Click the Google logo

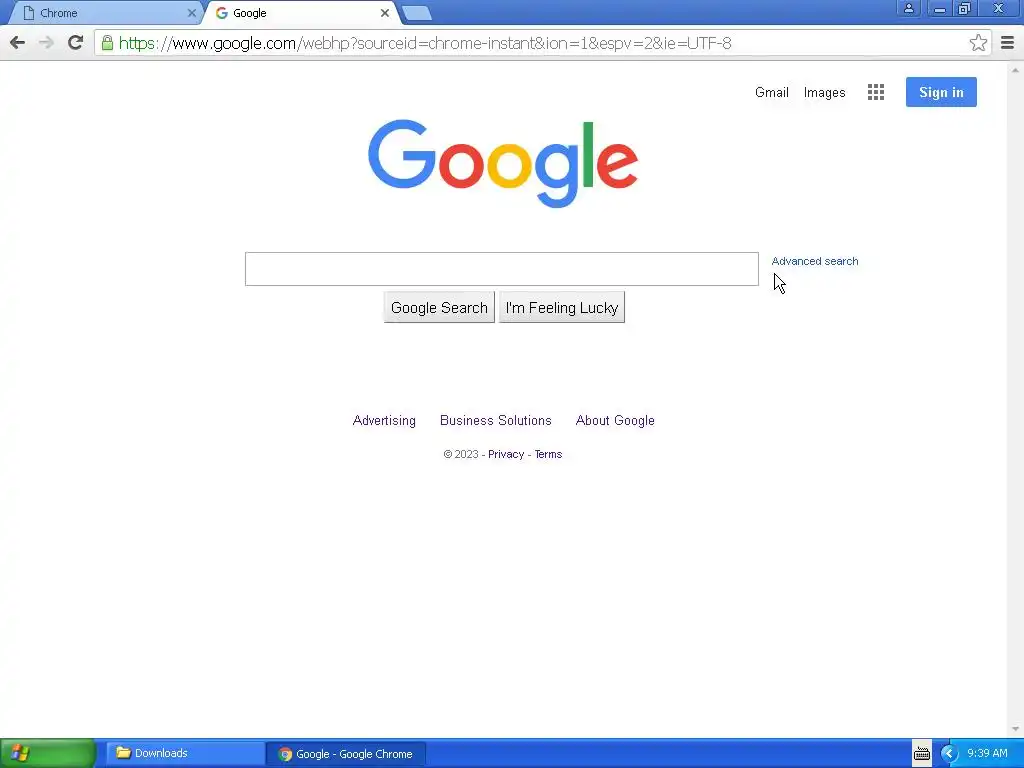coord(503,163)
